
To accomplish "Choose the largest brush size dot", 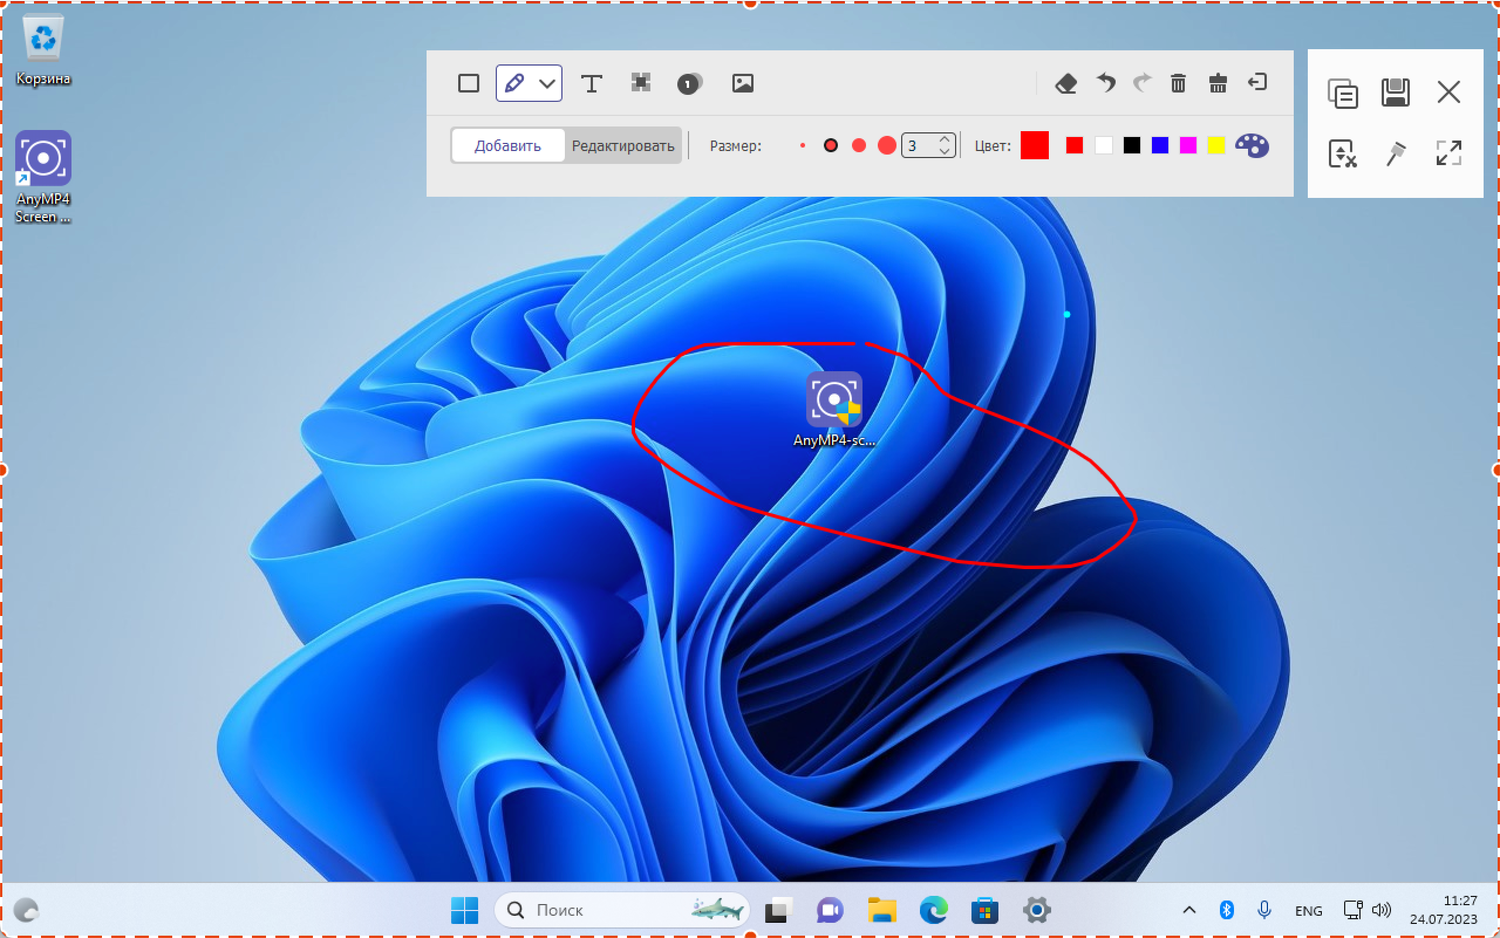I will pos(886,146).
